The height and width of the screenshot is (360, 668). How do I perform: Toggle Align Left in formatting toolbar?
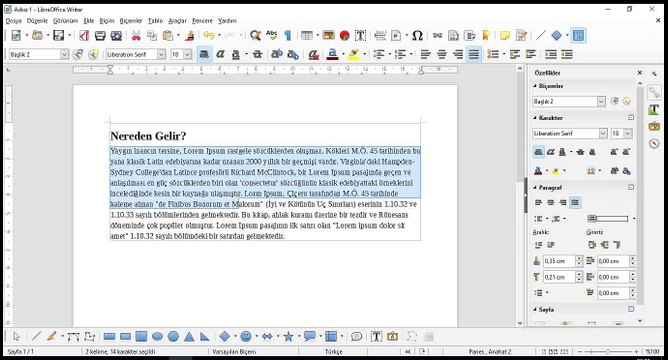(x=425, y=55)
